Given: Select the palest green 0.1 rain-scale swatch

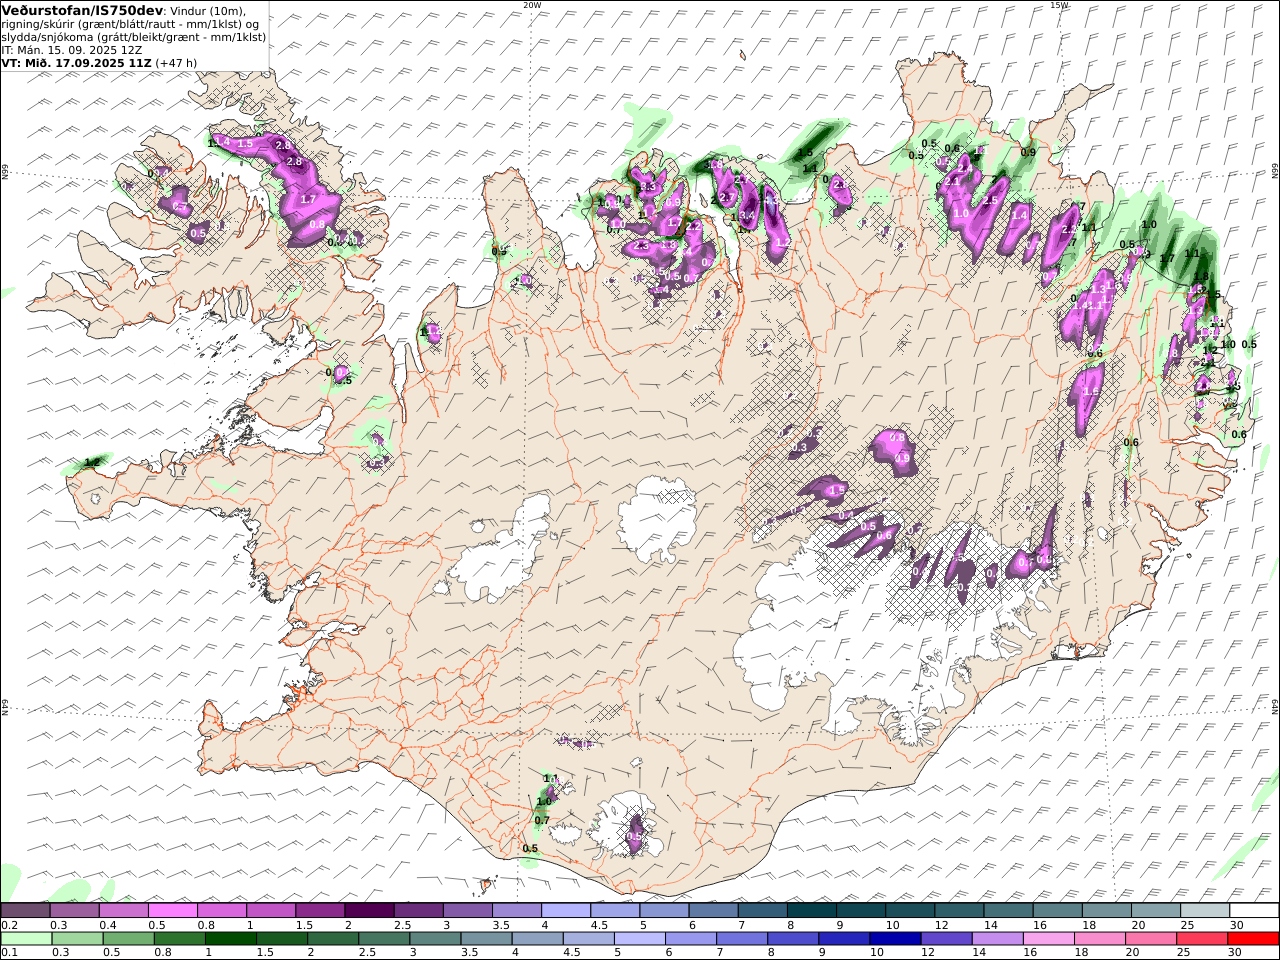Looking at the screenshot, I should [x=26, y=939].
